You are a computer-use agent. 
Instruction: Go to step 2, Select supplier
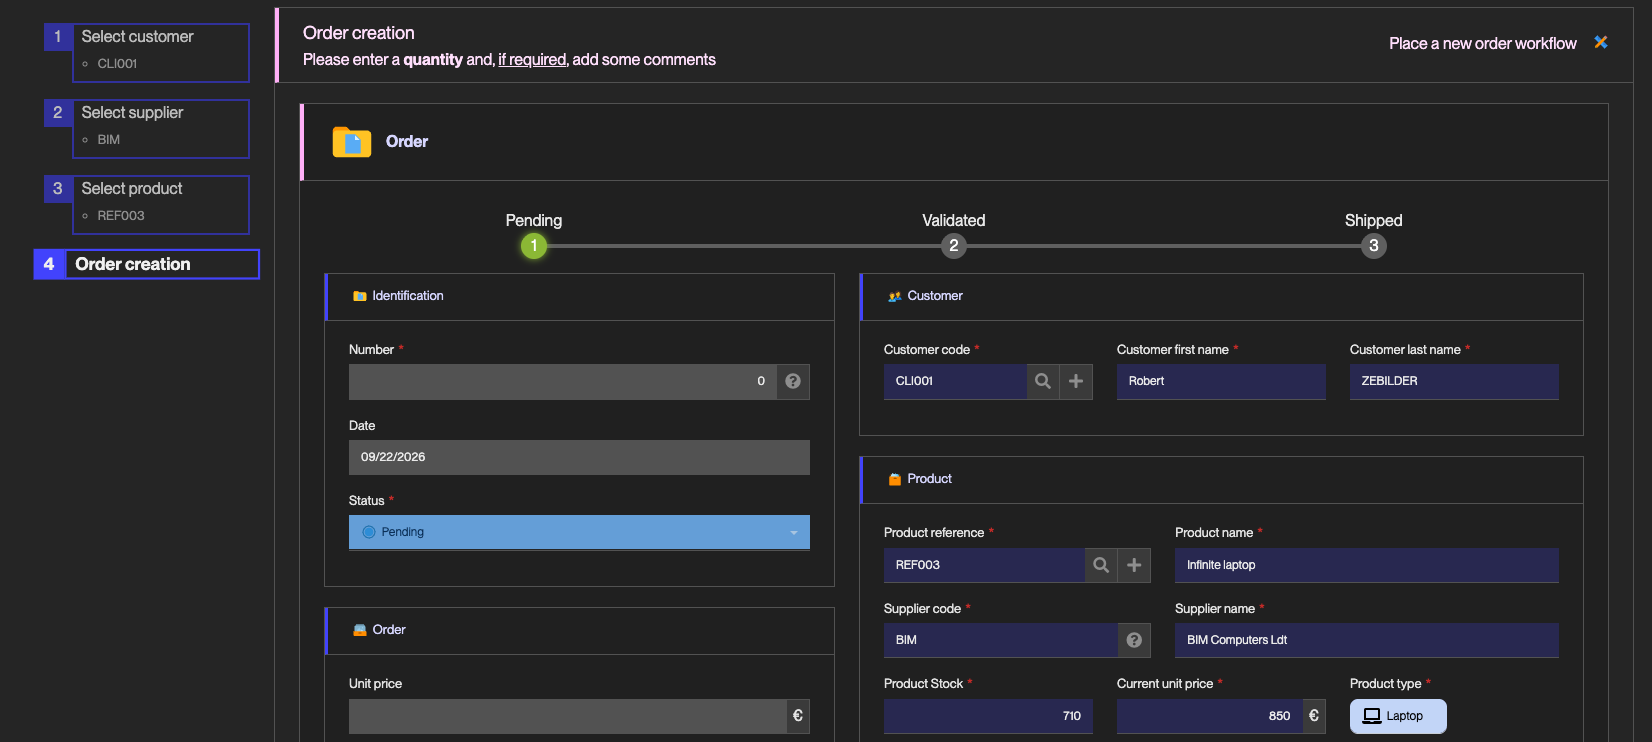[x=147, y=128]
